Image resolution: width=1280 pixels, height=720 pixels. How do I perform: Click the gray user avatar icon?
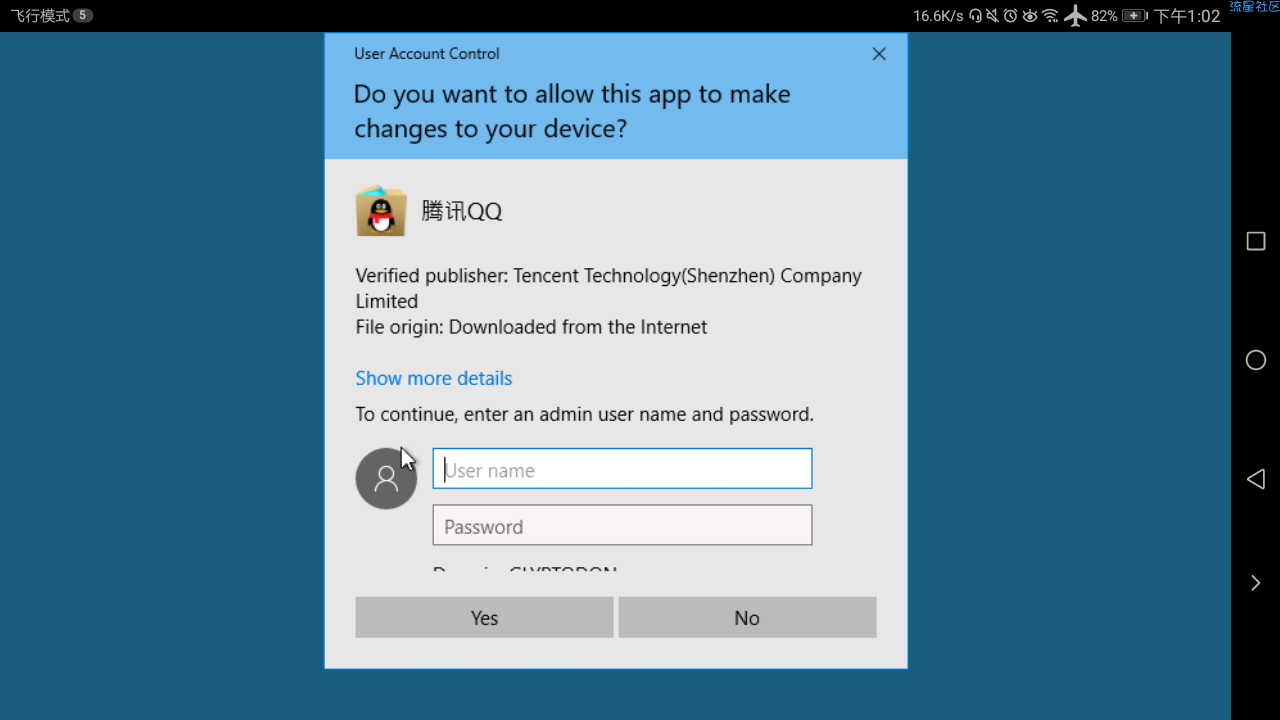click(386, 478)
